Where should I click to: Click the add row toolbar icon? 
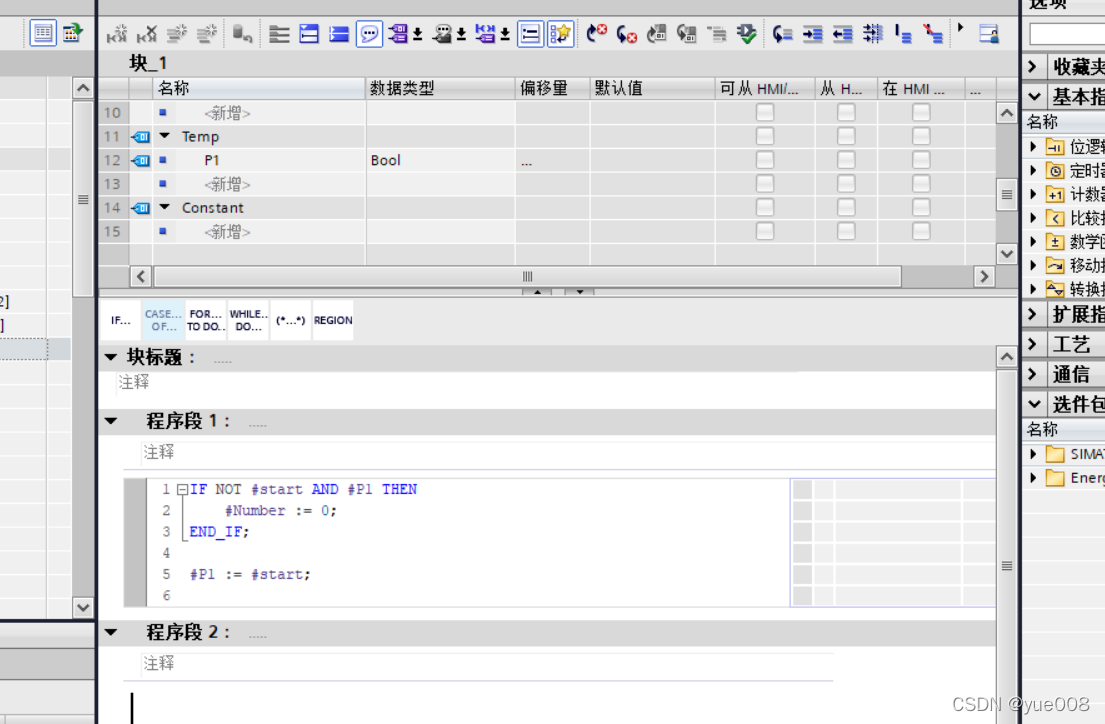[207, 33]
